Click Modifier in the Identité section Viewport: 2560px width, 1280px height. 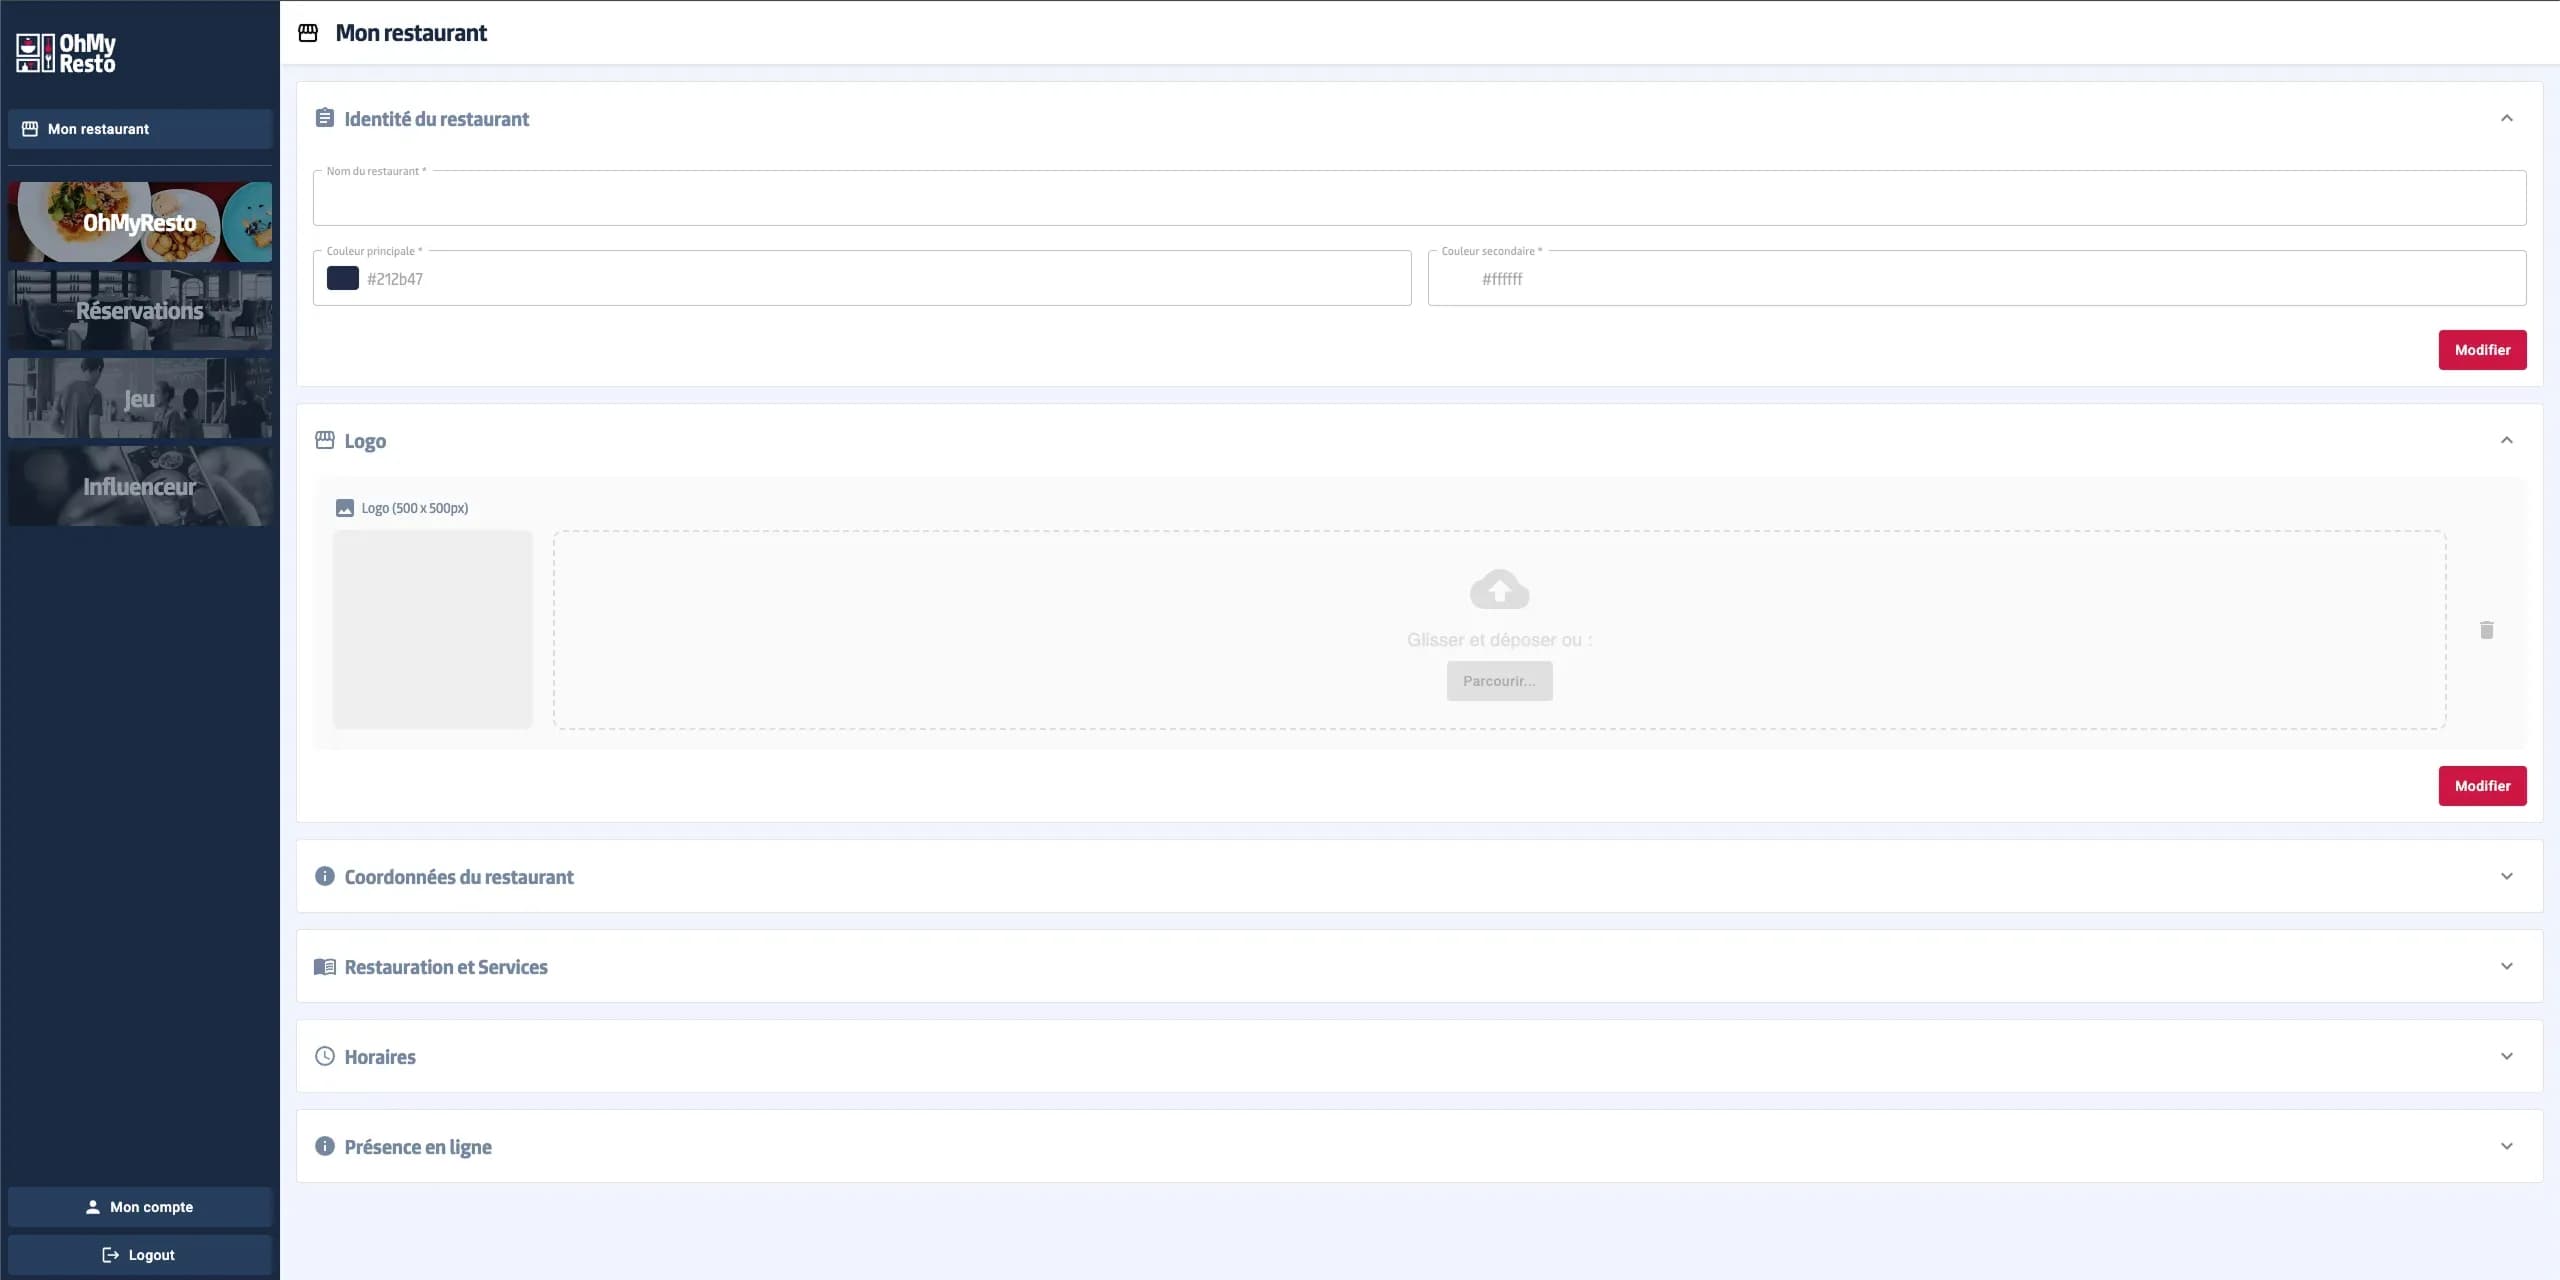tap(2482, 349)
